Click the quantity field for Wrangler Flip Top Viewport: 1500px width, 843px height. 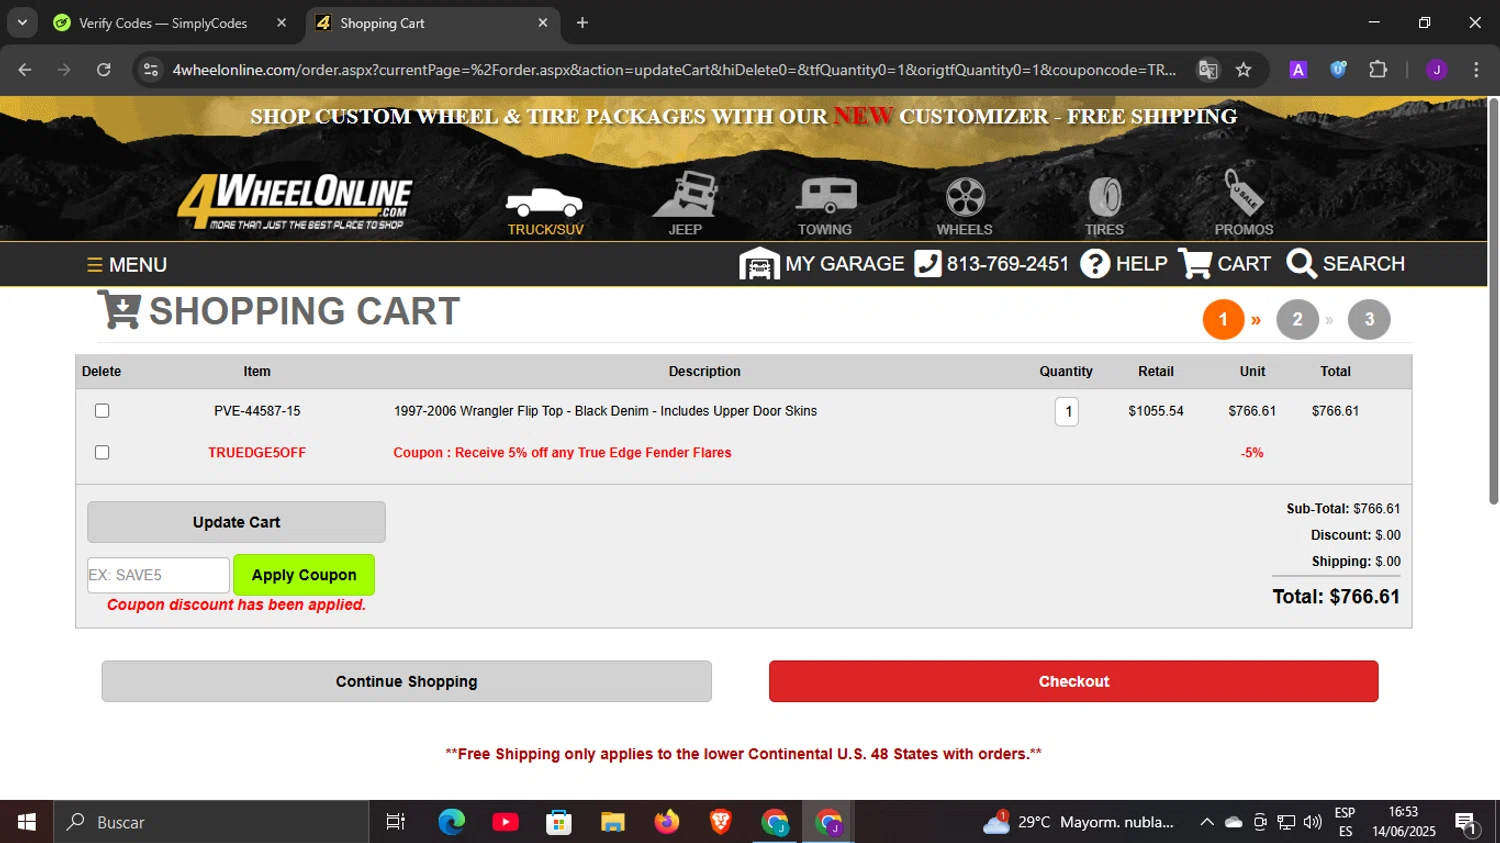(x=1067, y=411)
